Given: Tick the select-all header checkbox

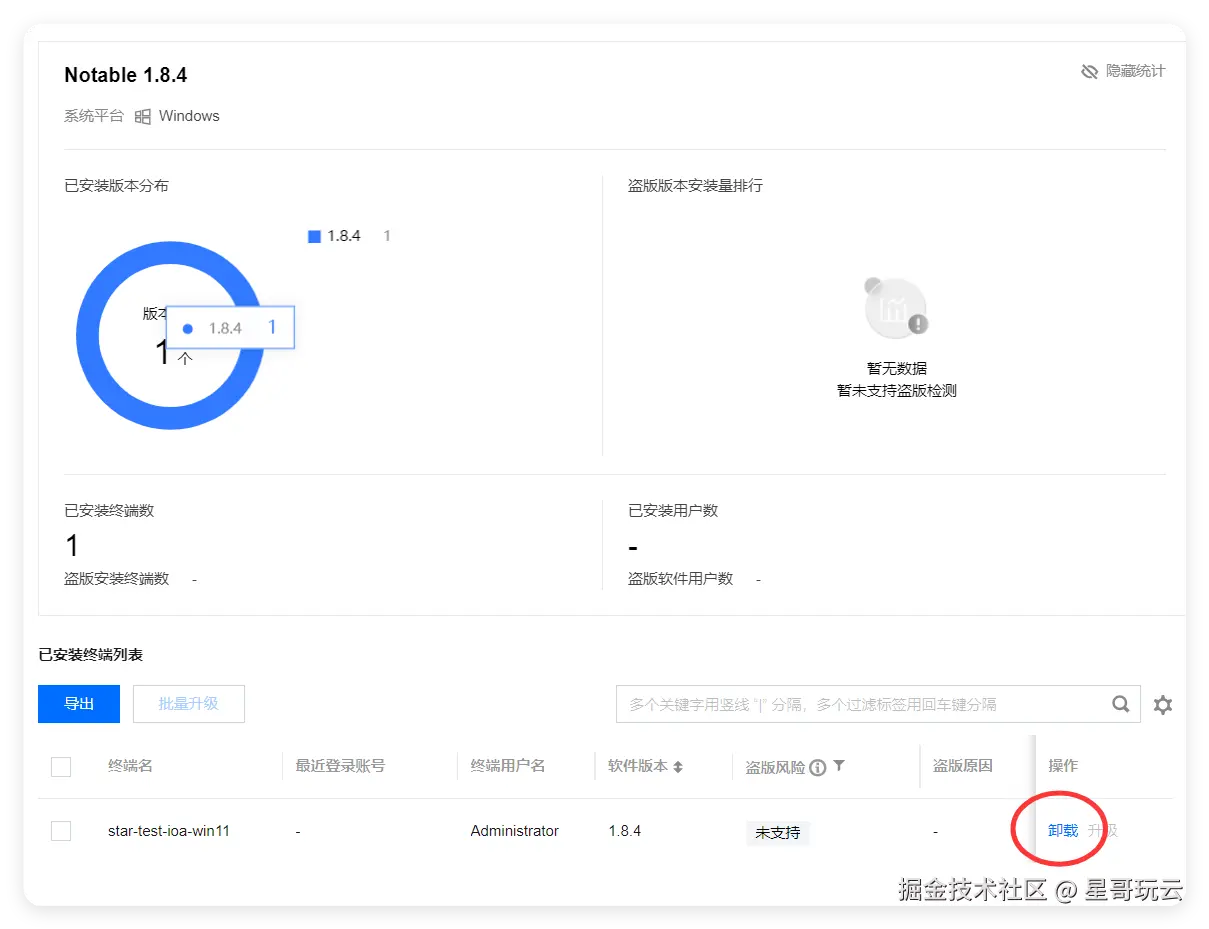Looking at the screenshot, I should pyautogui.click(x=61, y=767).
